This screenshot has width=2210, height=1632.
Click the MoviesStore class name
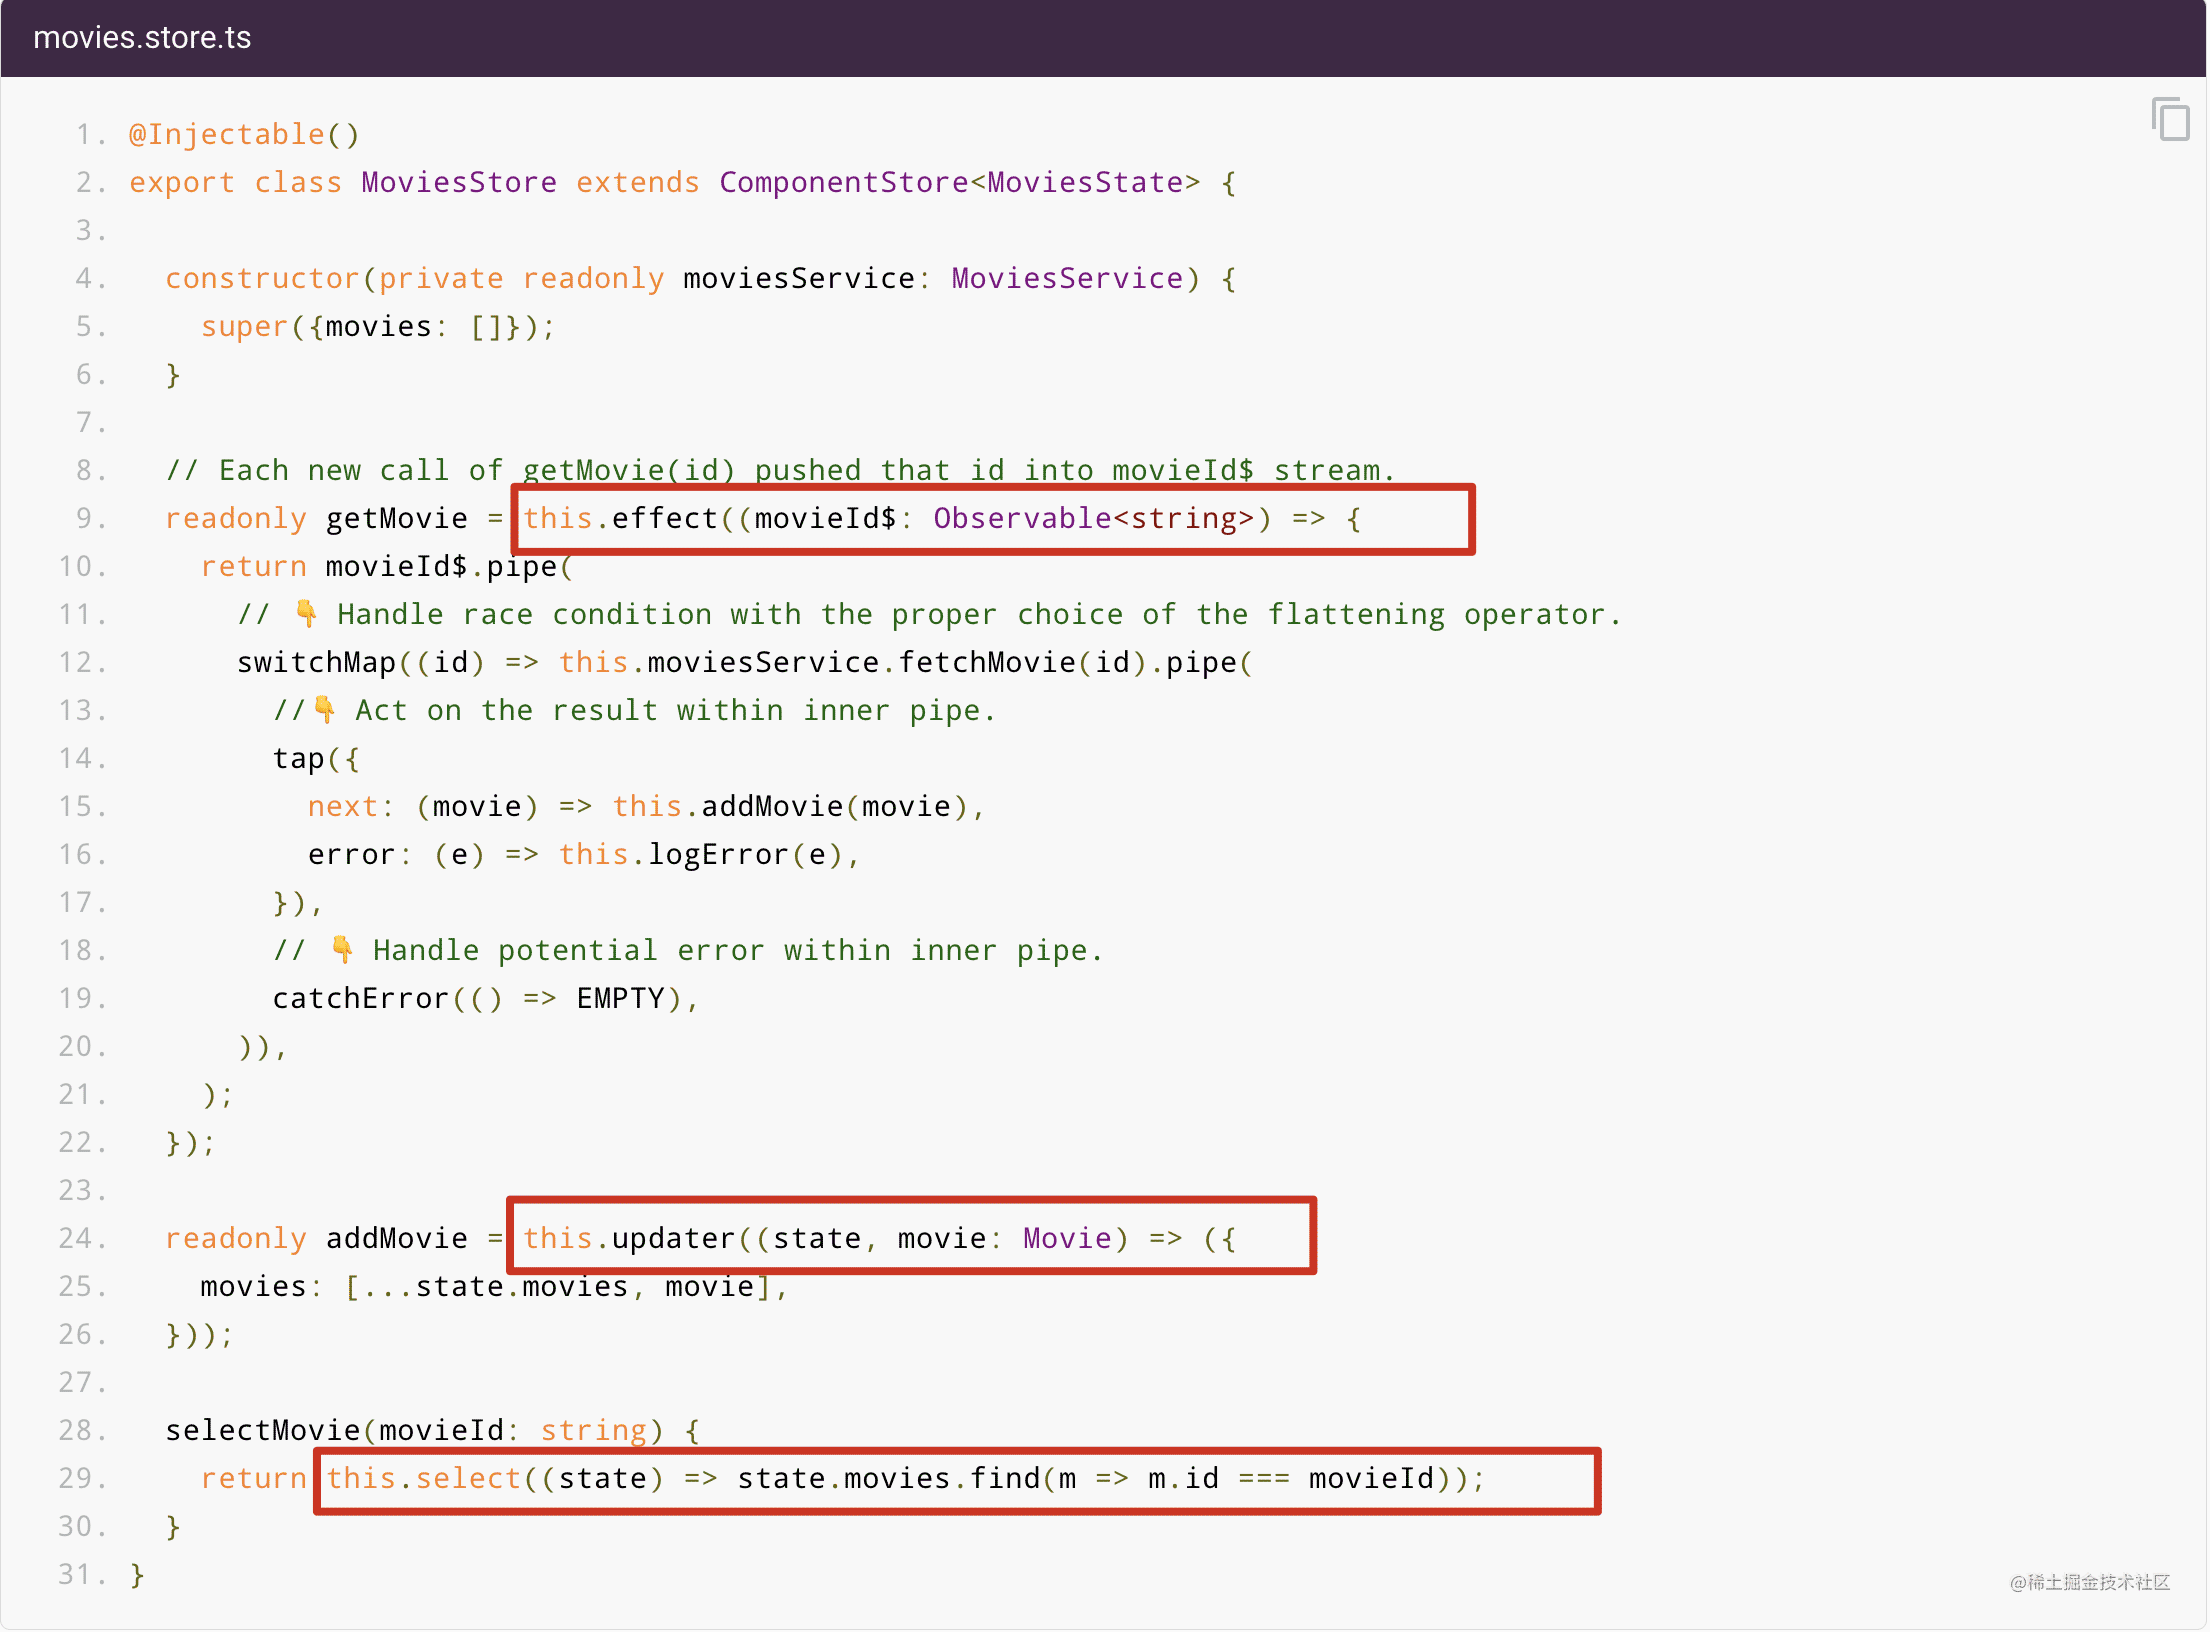(459, 182)
